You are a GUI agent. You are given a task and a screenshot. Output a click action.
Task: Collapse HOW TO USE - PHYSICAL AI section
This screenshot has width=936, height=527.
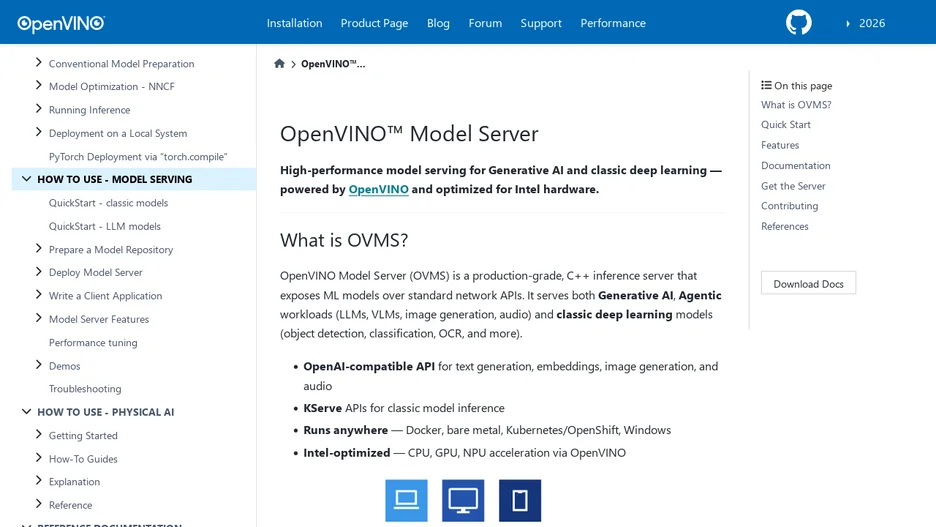tap(26, 411)
